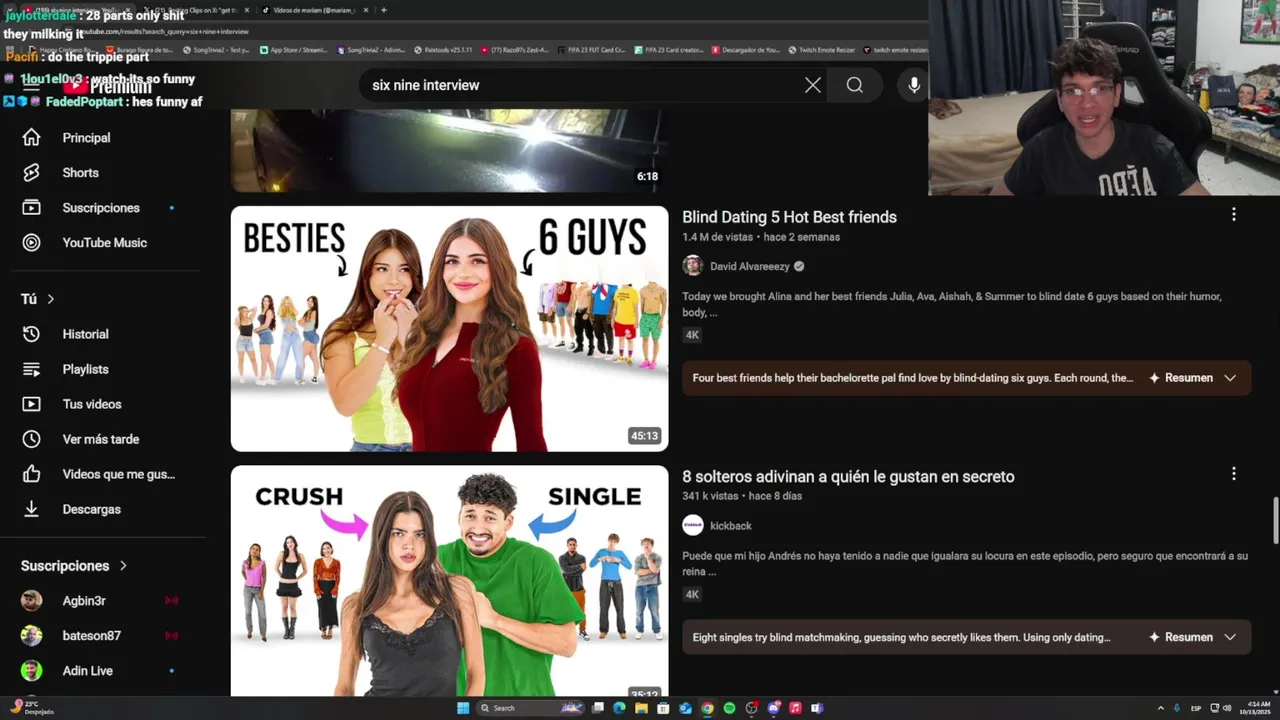1280x720 pixels.
Task: Click David Alvareeezy channel avatar
Action: coord(693,266)
